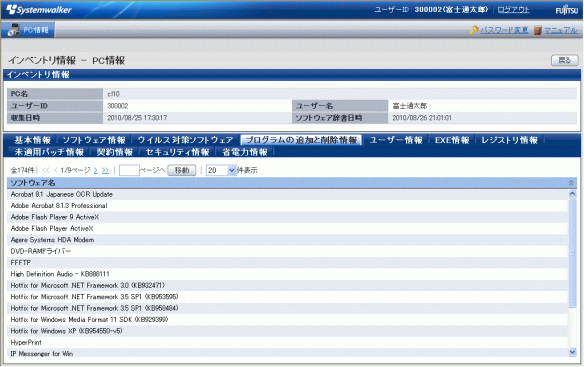
Task: Click the book icon beside マニュアル
Action: pos(537,30)
